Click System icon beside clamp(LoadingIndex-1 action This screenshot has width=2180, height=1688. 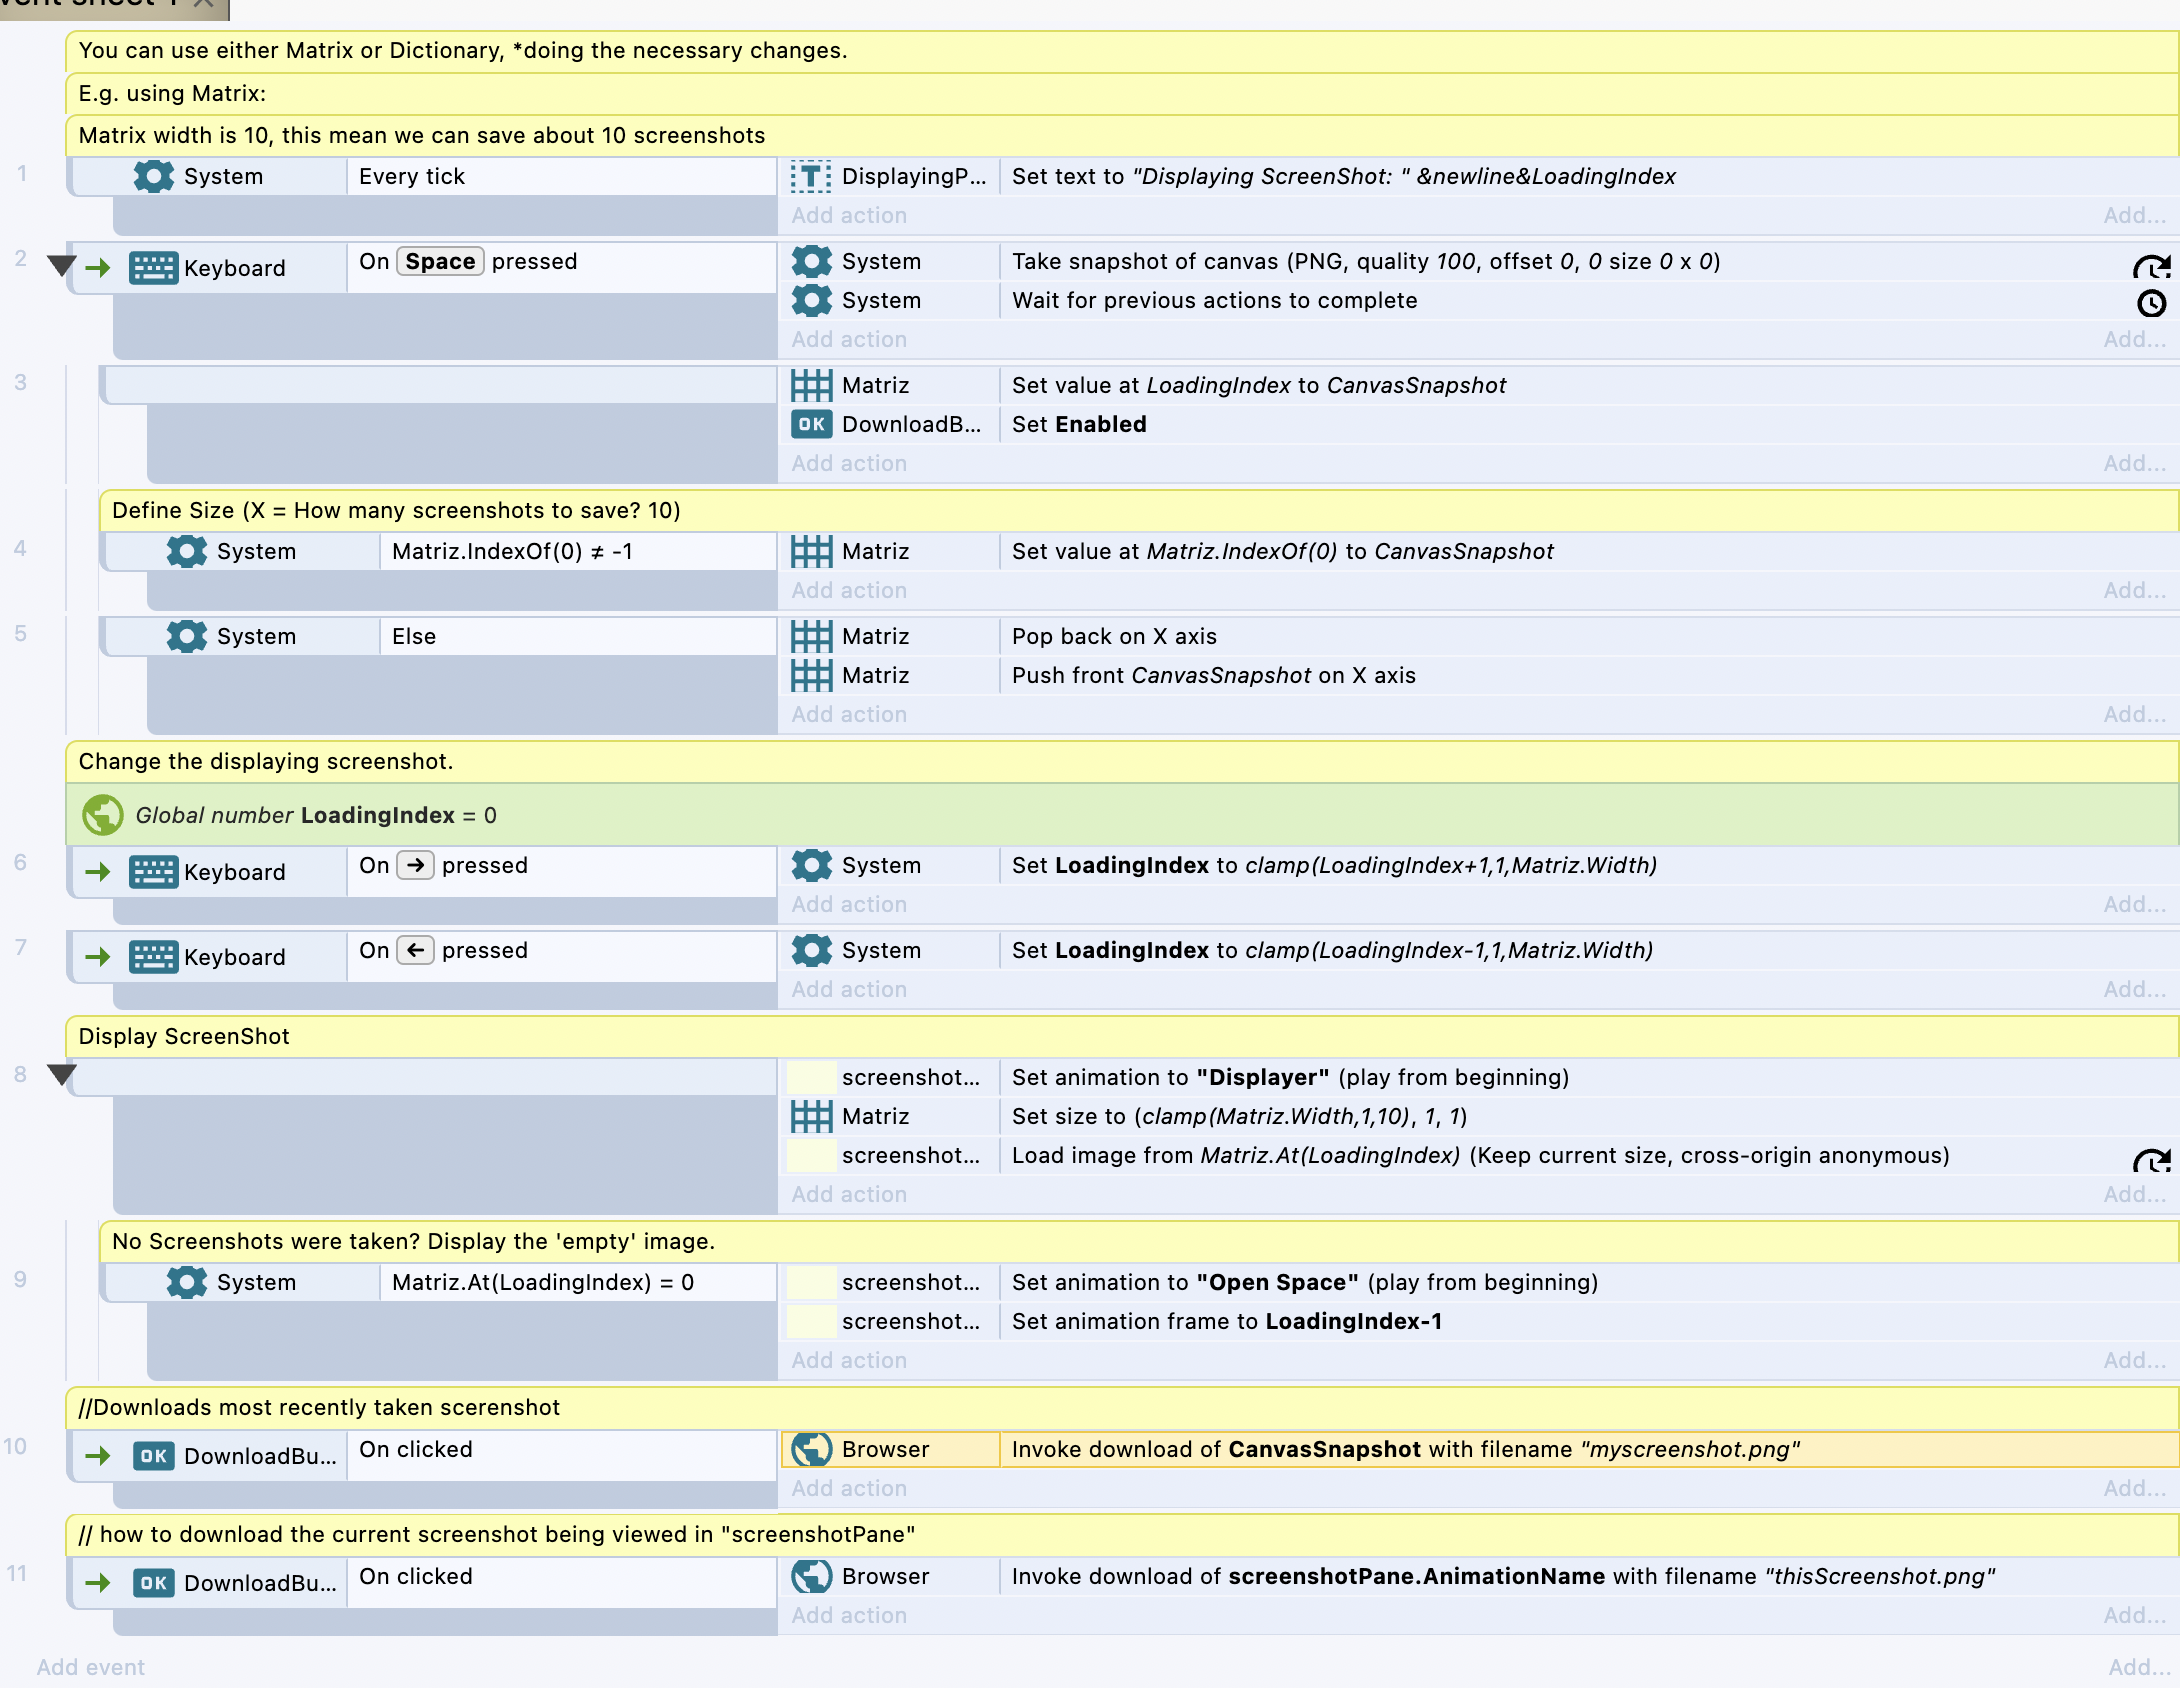point(811,950)
